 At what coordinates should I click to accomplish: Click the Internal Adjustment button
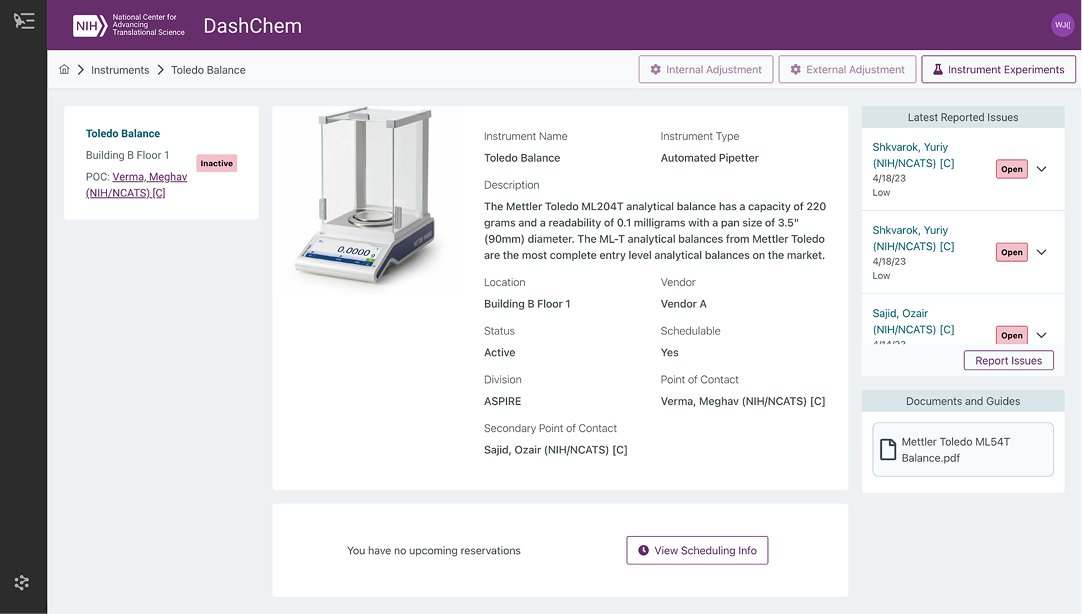click(x=706, y=70)
